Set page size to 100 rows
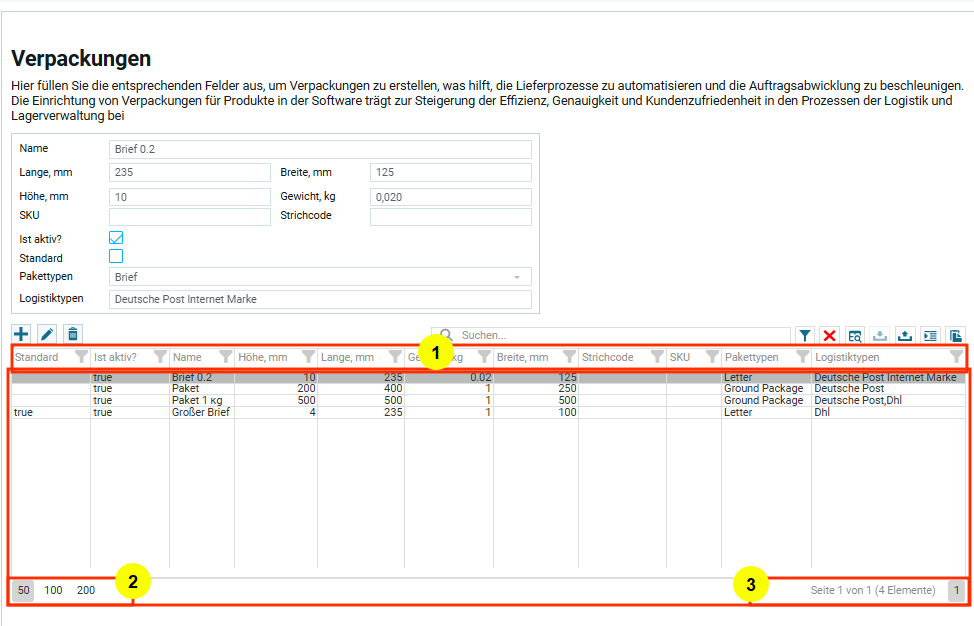 pyautogui.click(x=53, y=591)
